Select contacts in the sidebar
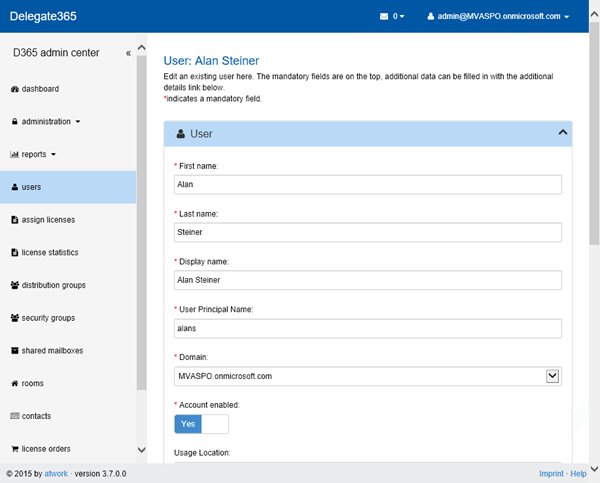The width and height of the screenshot is (600, 483). pyautogui.click(x=36, y=416)
